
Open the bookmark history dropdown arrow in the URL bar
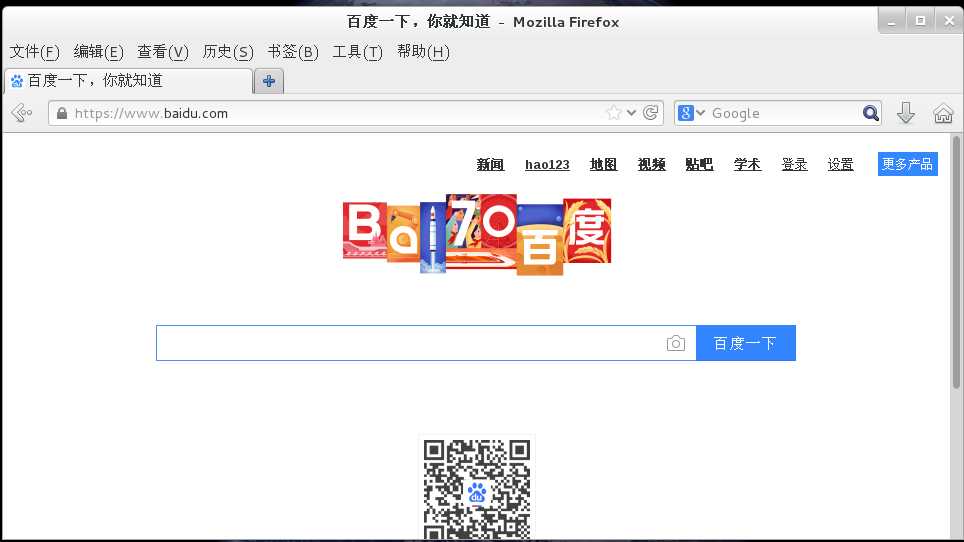click(x=631, y=113)
